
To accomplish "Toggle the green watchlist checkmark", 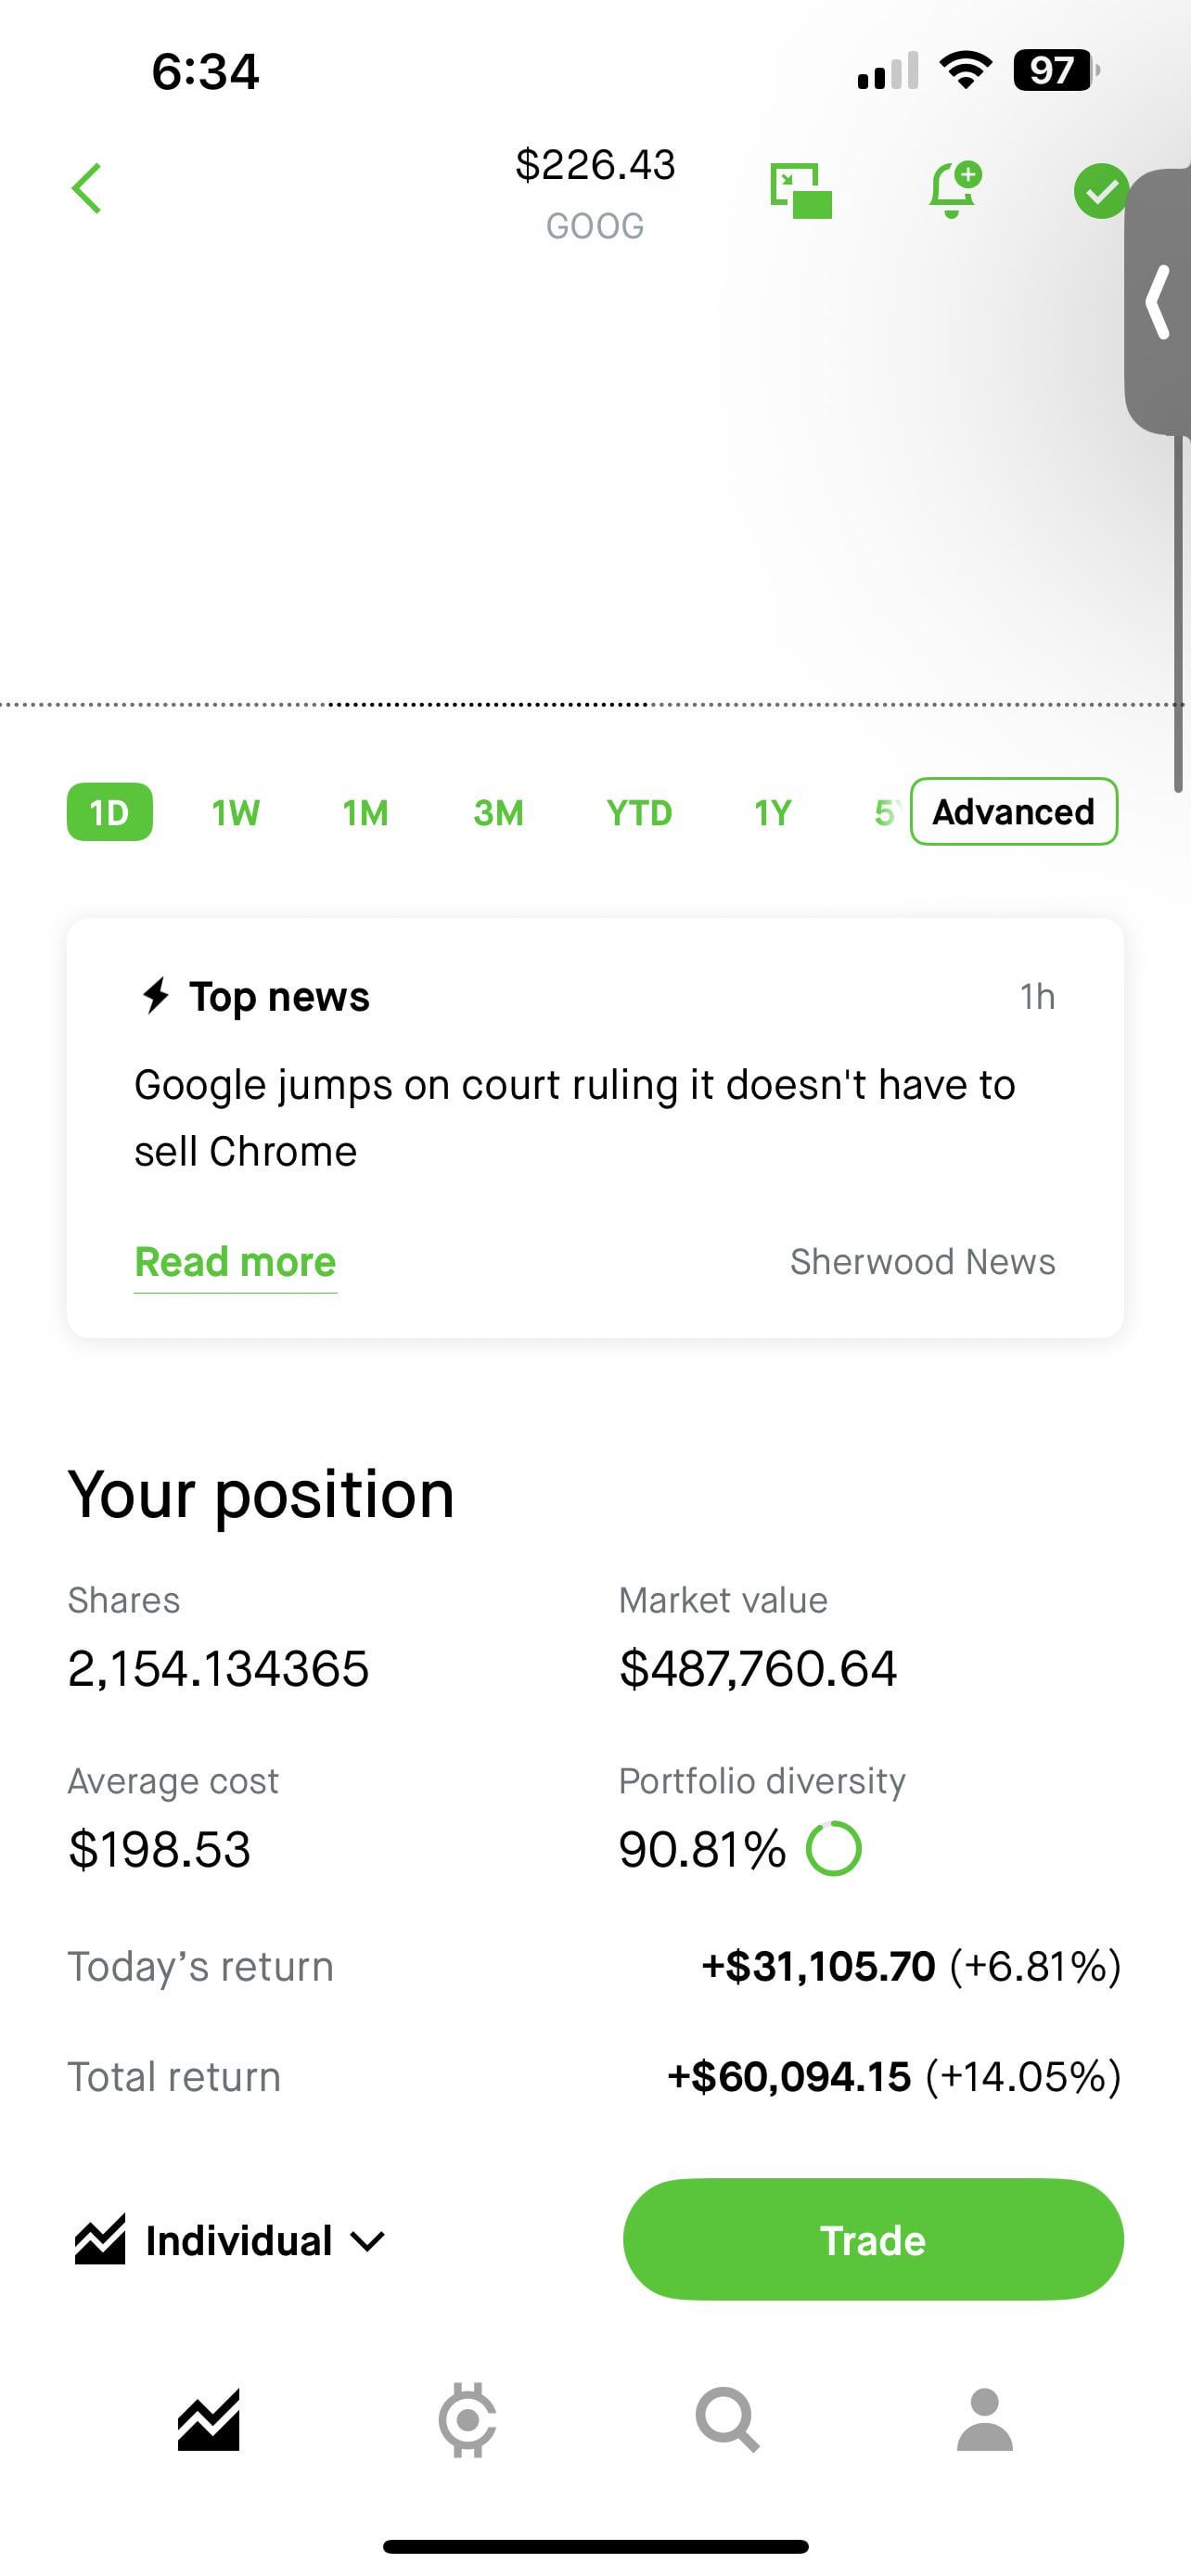I will pyautogui.click(x=1100, y=190).
